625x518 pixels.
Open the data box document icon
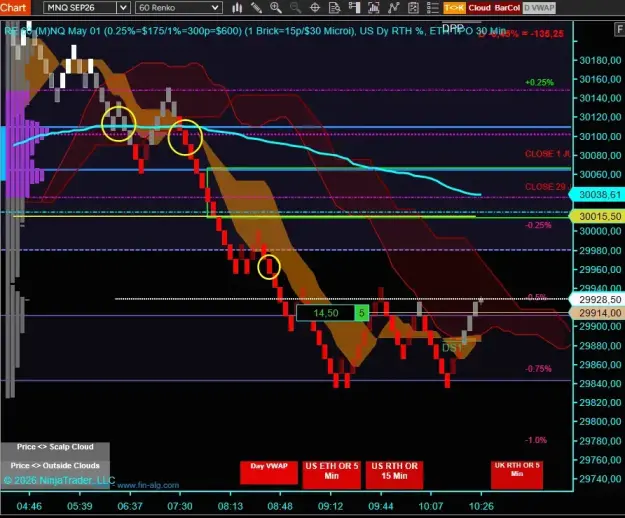334,8
